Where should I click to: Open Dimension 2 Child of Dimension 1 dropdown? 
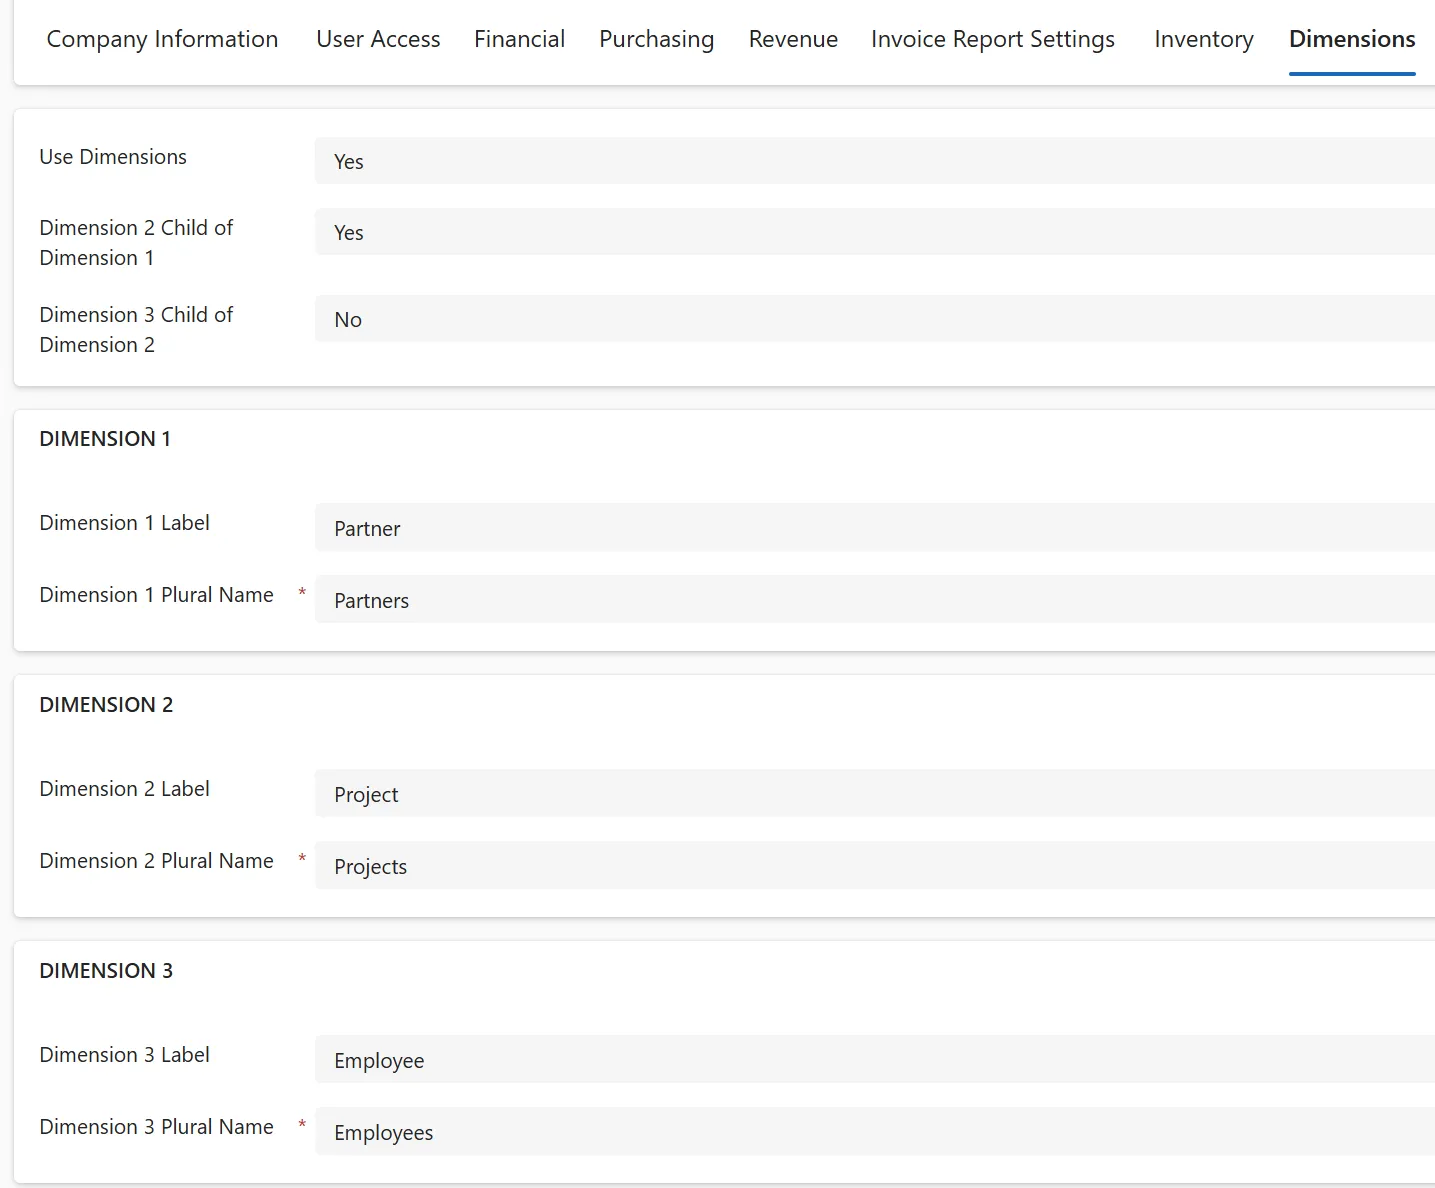pos(875,232)
